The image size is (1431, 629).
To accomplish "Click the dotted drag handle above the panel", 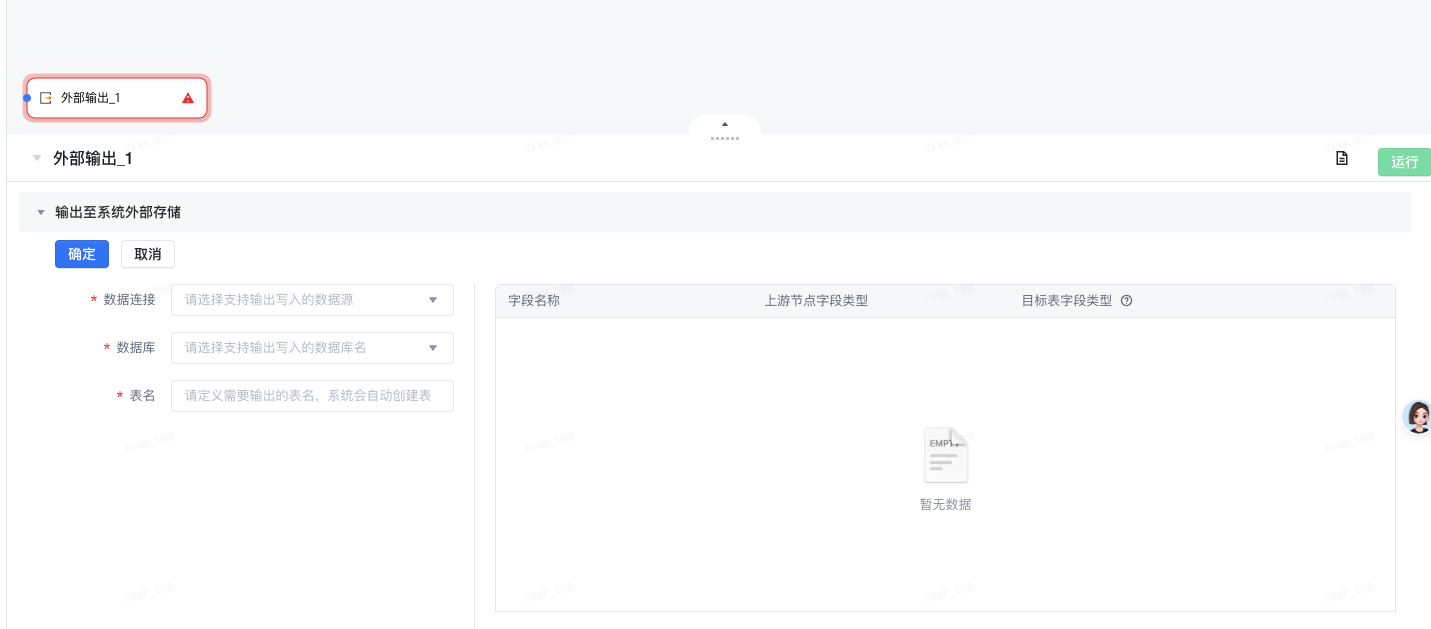I will click(725, 138).
